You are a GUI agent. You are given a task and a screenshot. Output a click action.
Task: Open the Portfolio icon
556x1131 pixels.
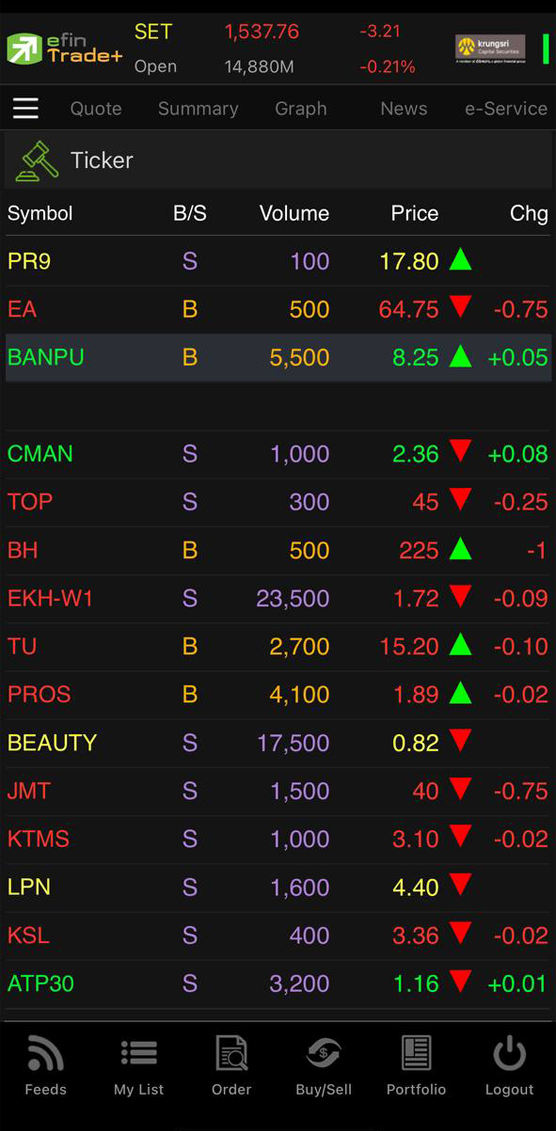[x=416, y=1053]
